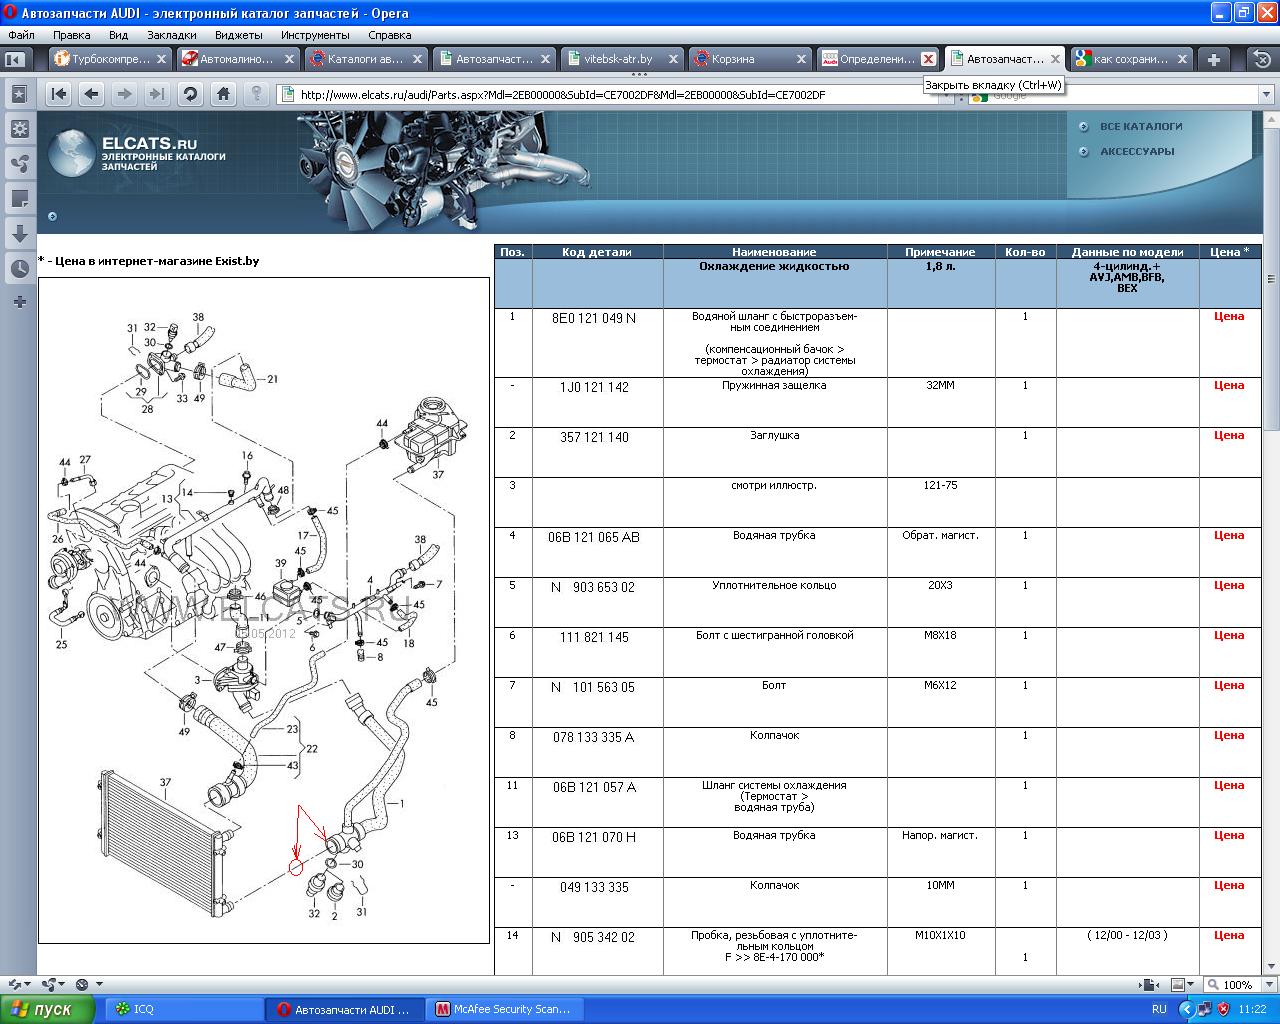Click Цена for part 06B 121 065 AB

(1229, 535)
